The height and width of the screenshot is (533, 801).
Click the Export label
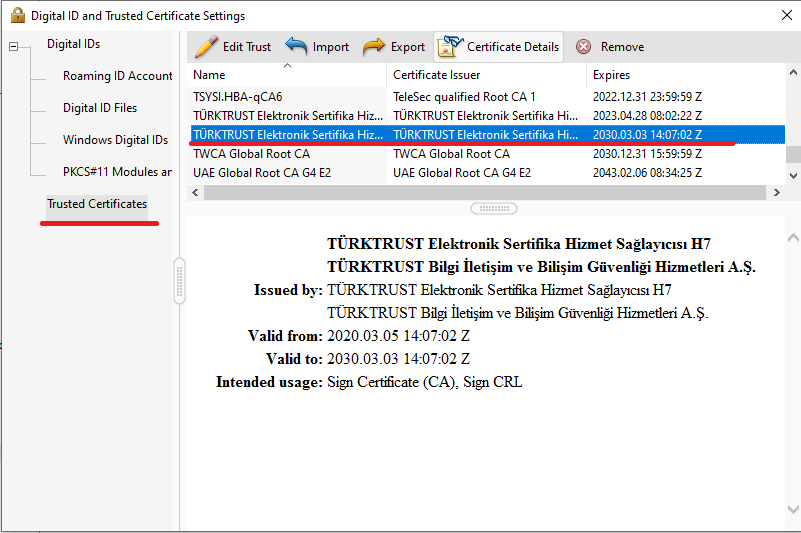tap(408, 47)
